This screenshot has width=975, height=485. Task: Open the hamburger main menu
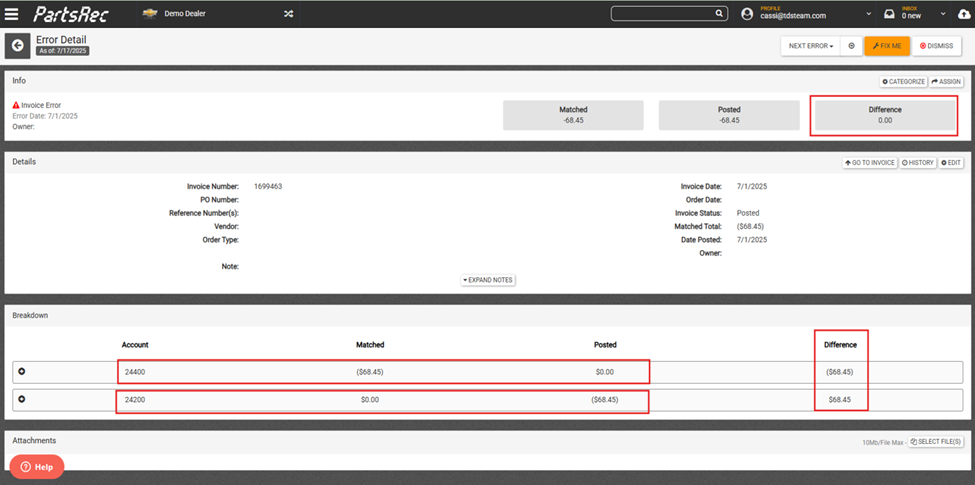[x=11, y=14]
